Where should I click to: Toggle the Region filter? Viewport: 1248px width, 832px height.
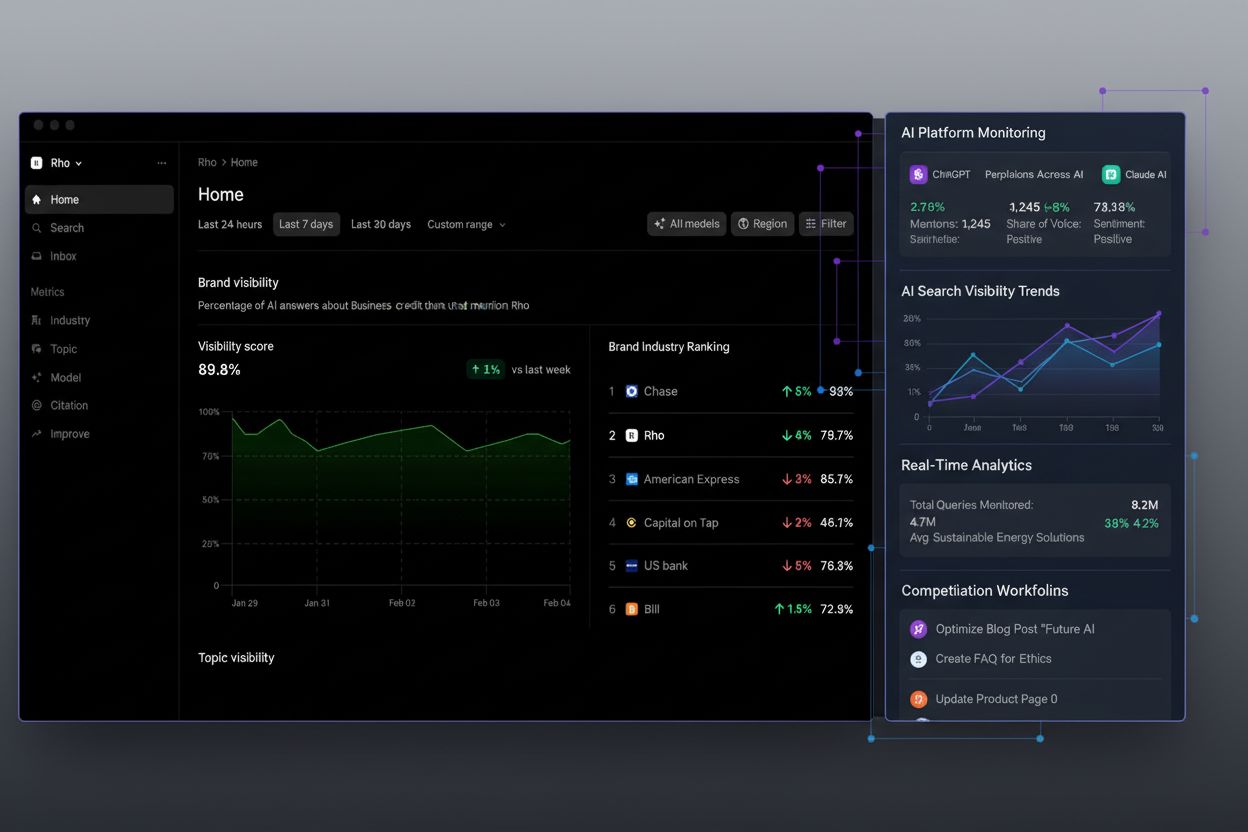tap(762, 223)
